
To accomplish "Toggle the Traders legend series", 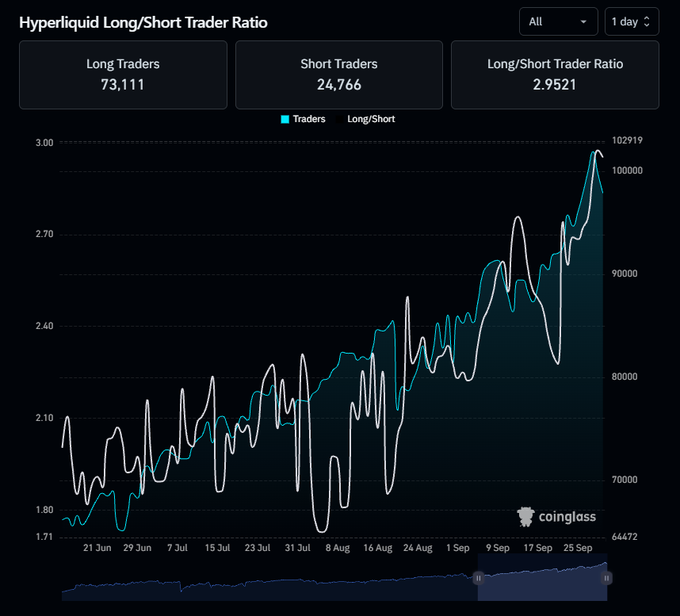I will pos(303,119).
